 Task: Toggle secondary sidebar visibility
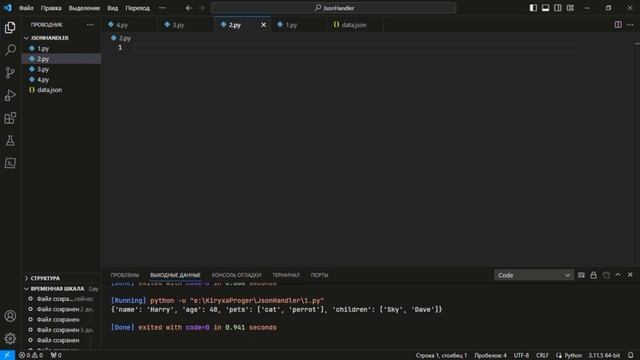click(x=558, y=8)
